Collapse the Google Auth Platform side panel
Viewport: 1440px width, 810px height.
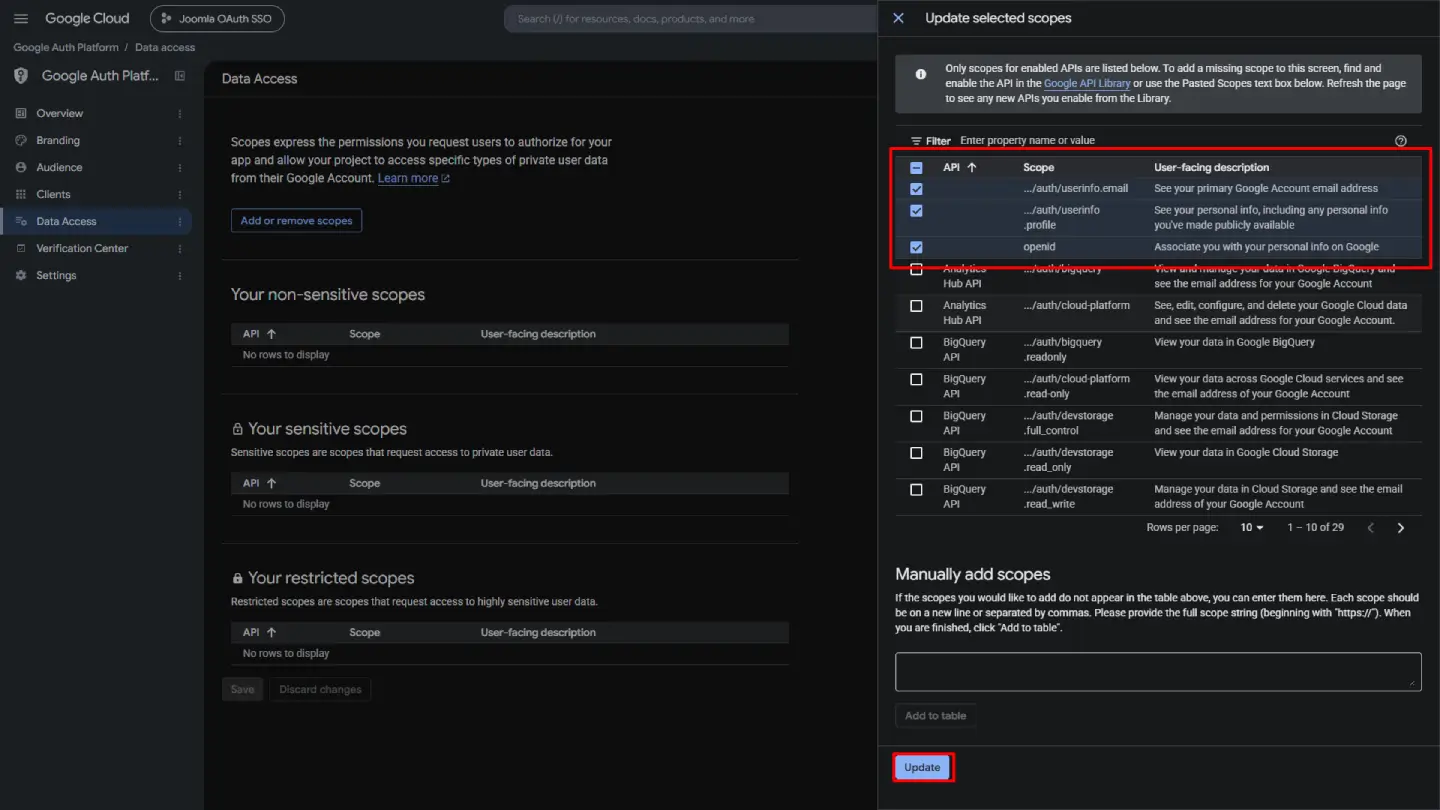point(180,76)
